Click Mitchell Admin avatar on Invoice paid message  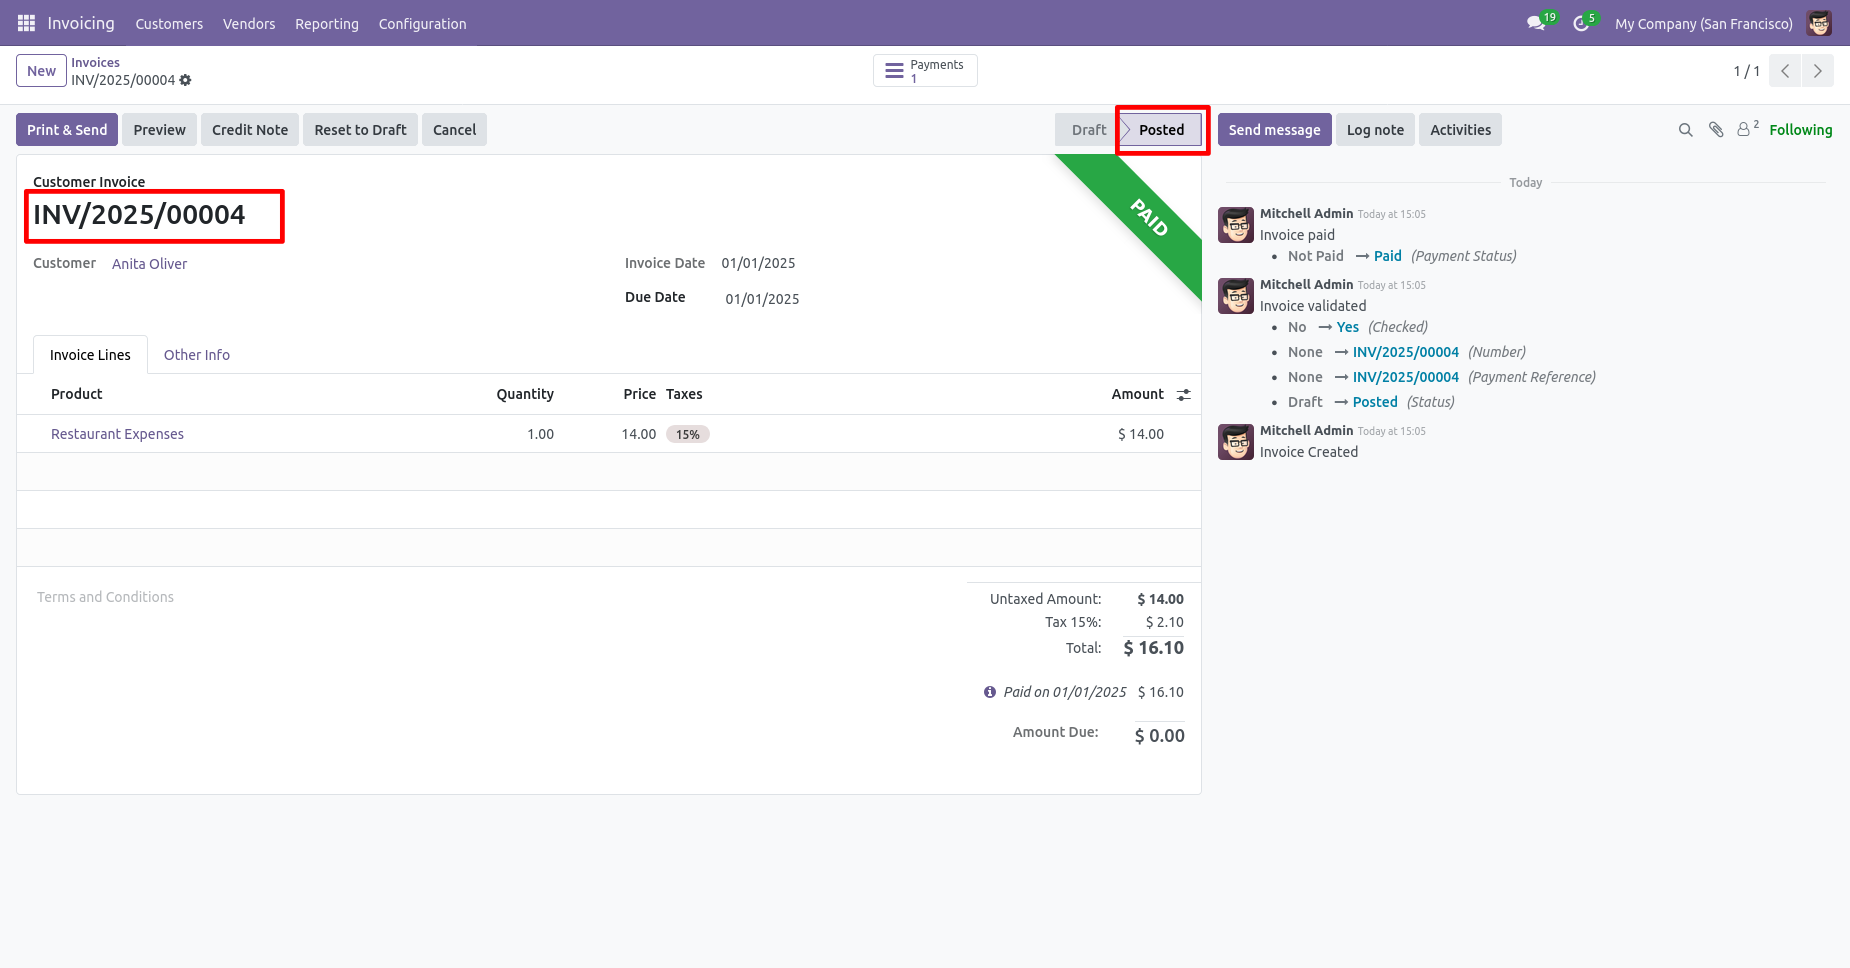pyautogui.click(x=1236, y=225)
